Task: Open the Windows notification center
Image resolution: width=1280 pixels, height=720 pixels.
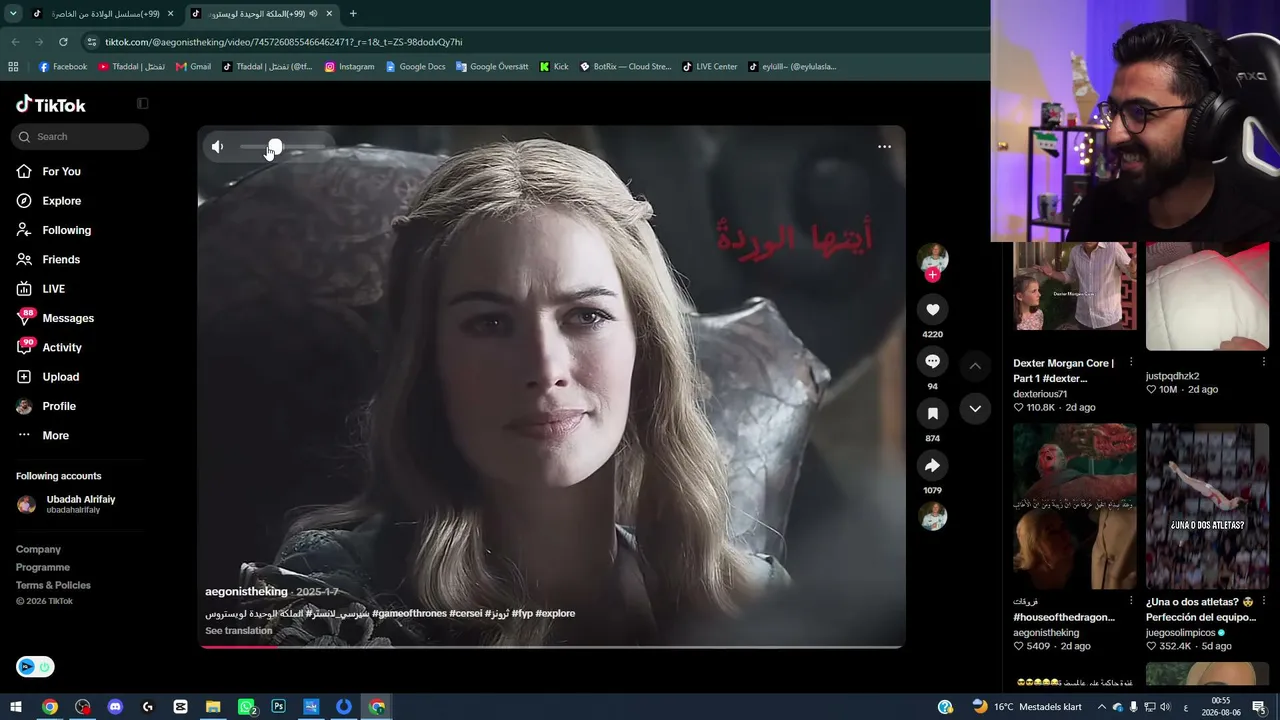Action: coord(1259,707)
